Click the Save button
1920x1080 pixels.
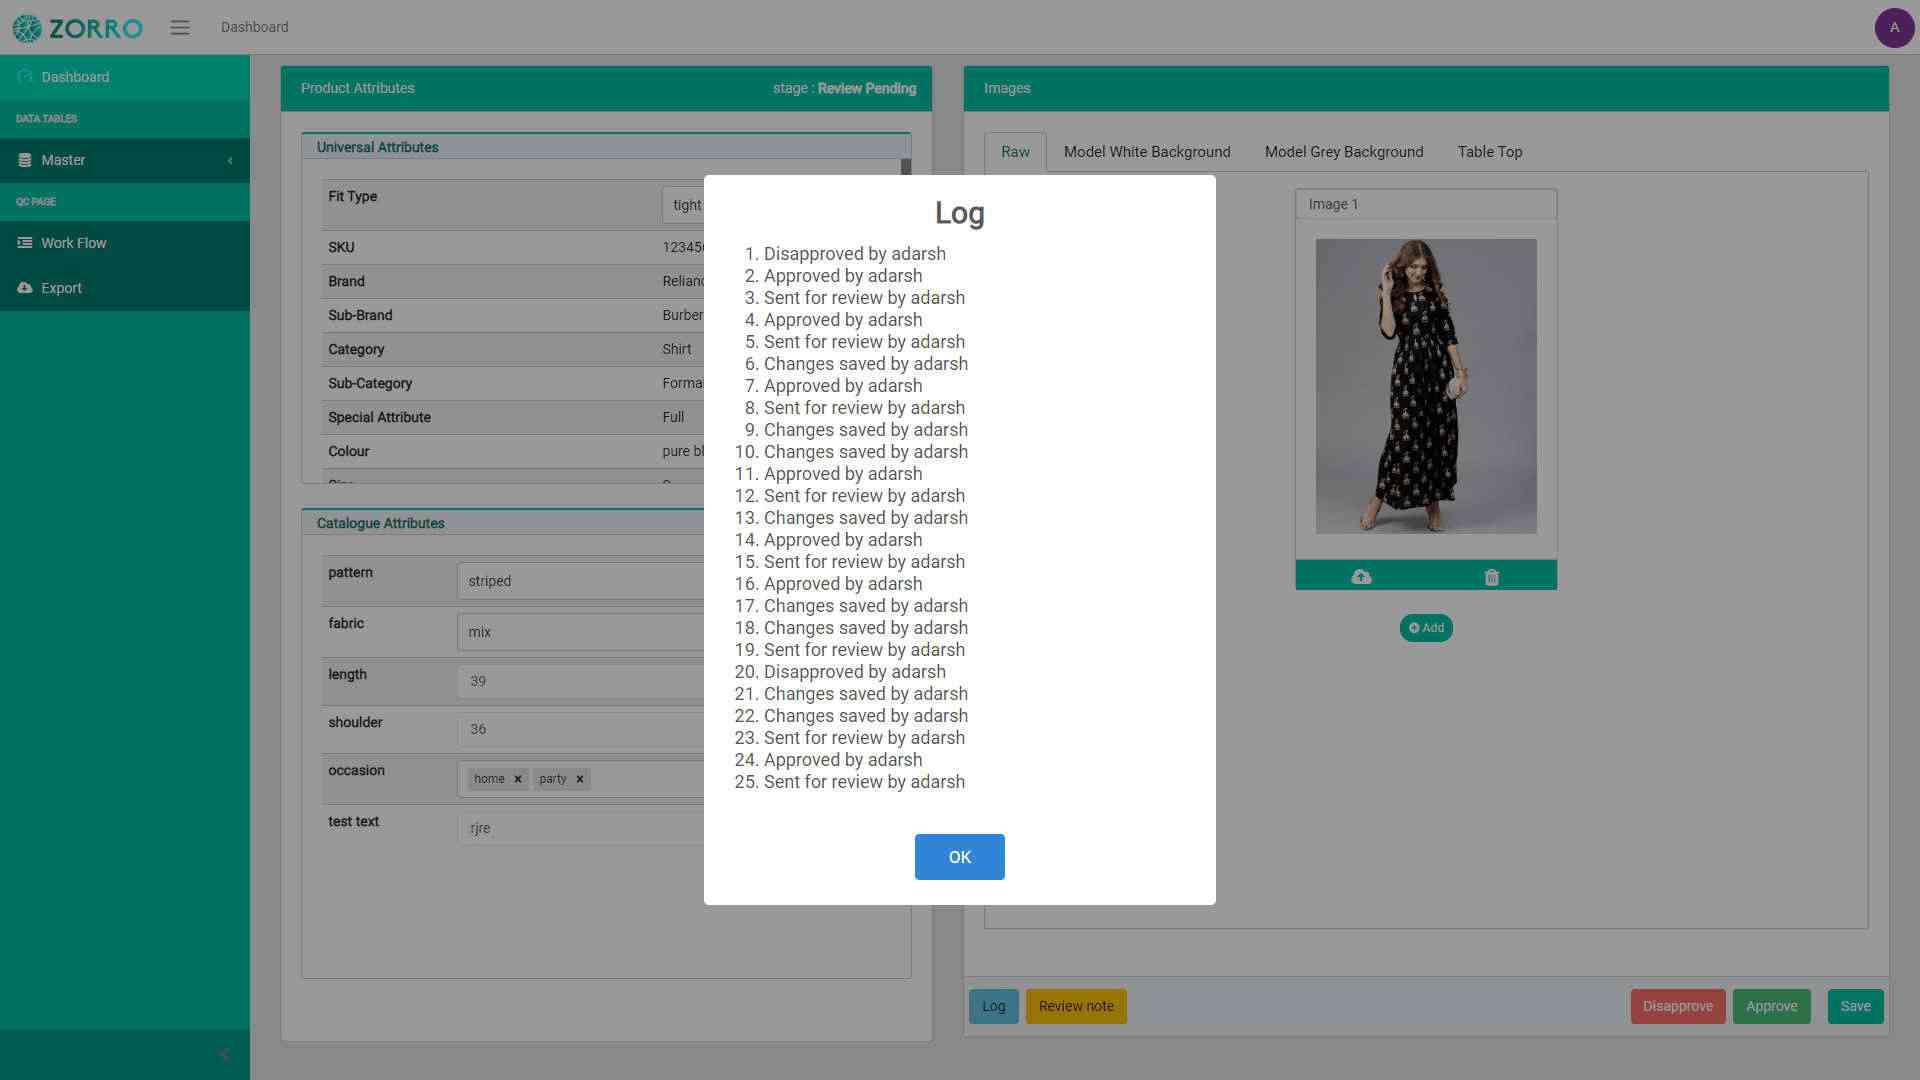pyautogui.click(x=1856, y=1006)
